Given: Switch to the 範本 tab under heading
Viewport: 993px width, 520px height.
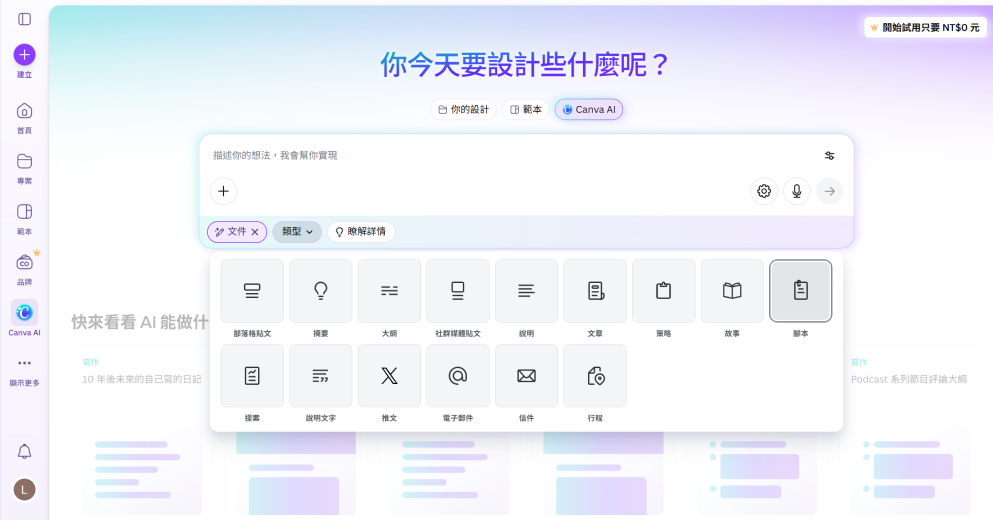Looking at the screenshot, I should (526, 110).
